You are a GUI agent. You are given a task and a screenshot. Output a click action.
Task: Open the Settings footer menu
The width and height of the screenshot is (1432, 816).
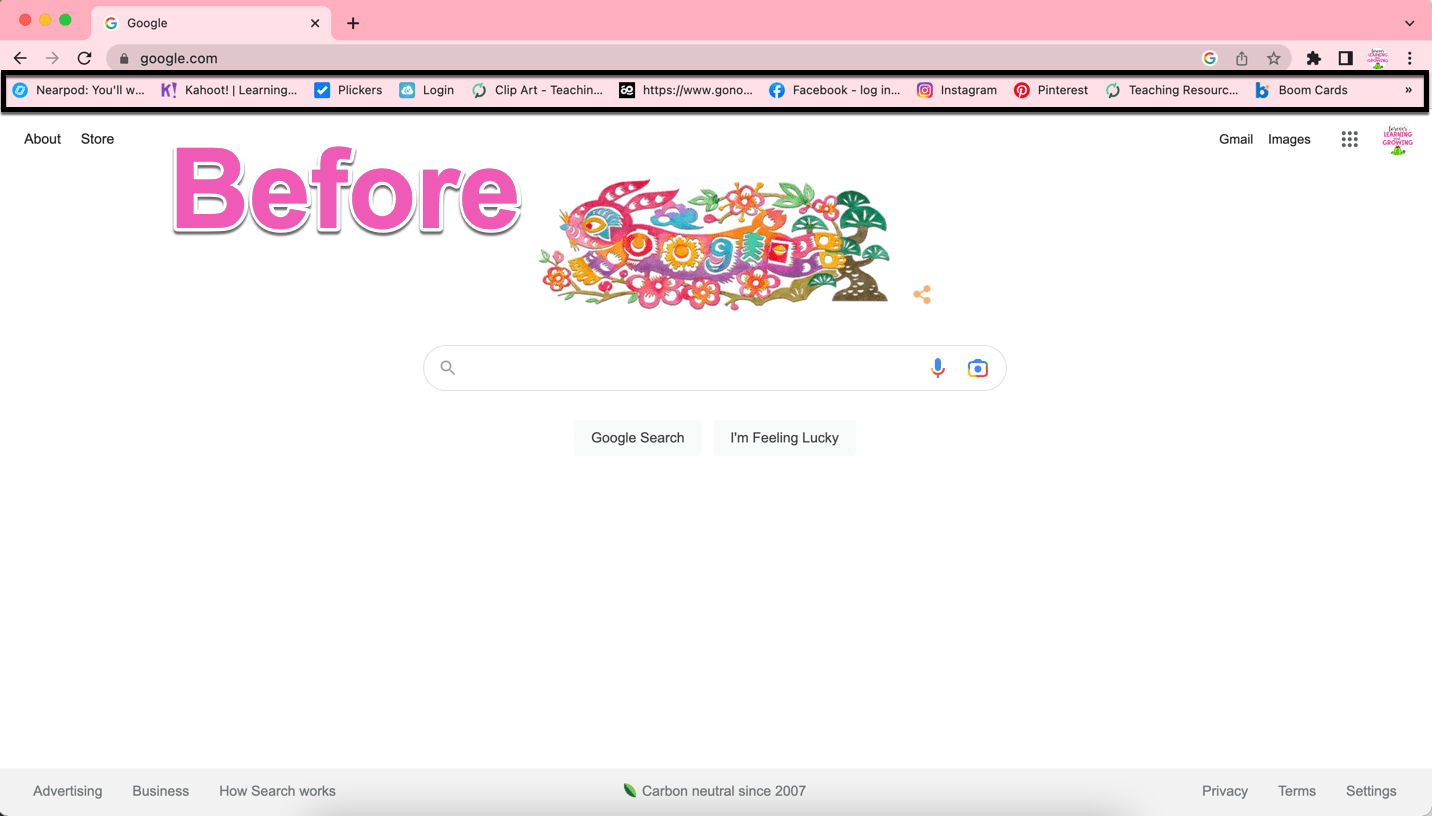(x=1371, y=791)
